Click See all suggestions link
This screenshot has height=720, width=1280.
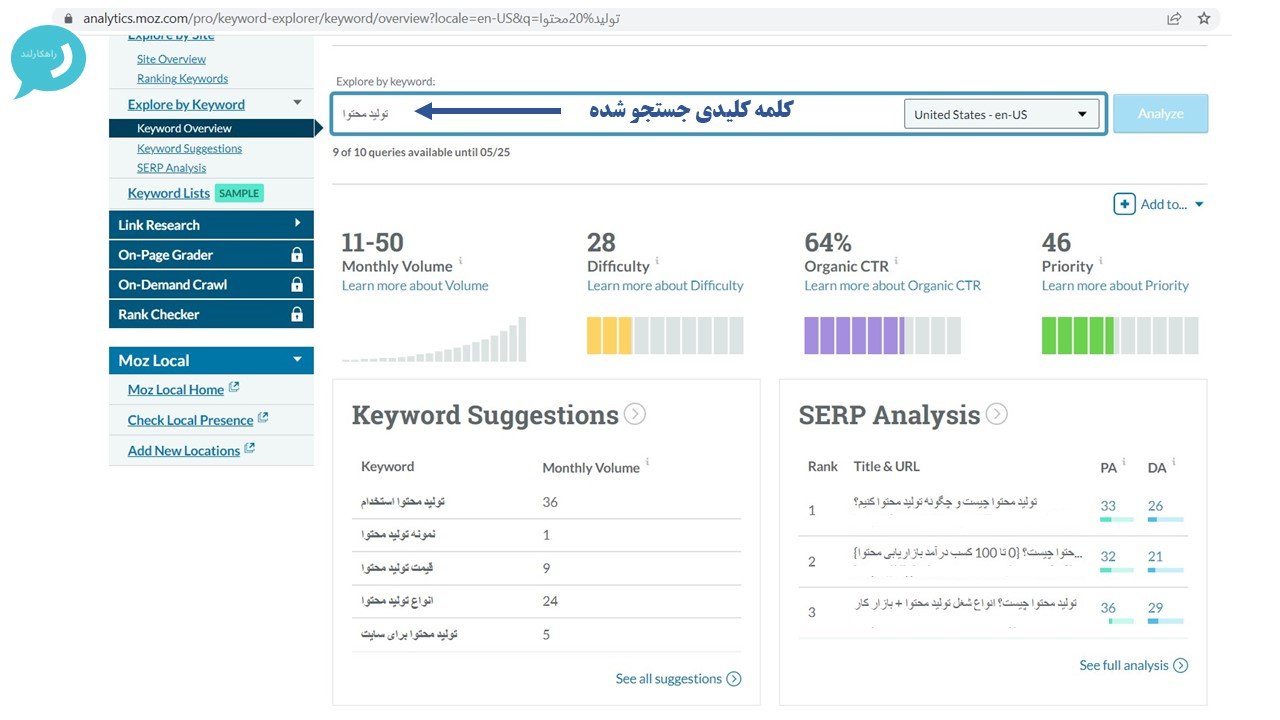click(678, 679)
